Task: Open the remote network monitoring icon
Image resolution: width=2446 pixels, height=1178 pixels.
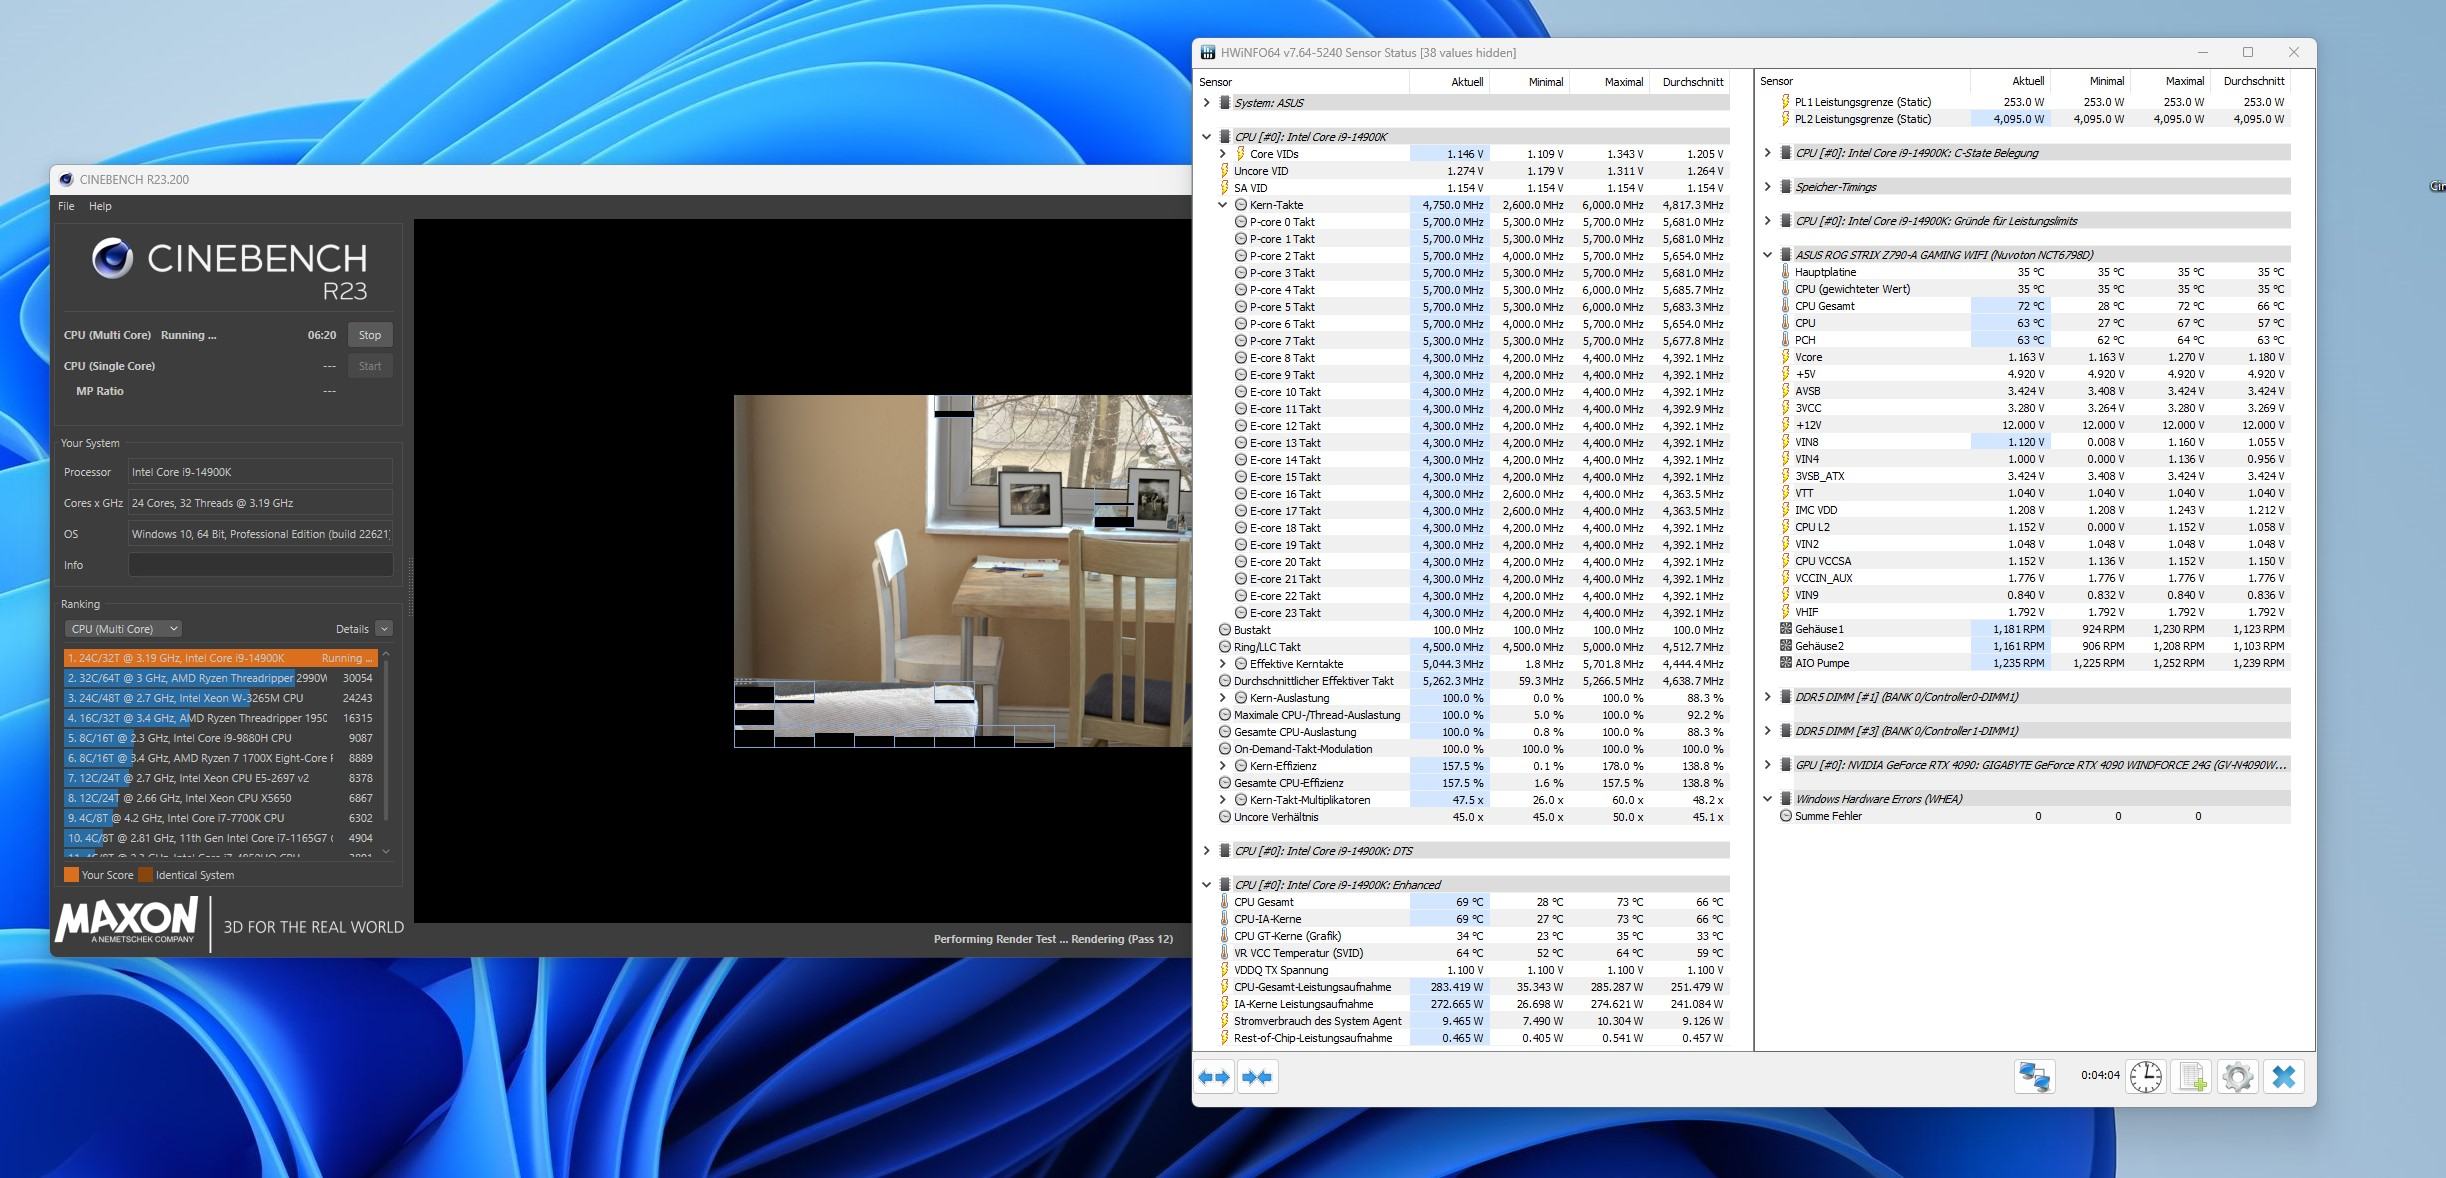Action: 2033,1076
